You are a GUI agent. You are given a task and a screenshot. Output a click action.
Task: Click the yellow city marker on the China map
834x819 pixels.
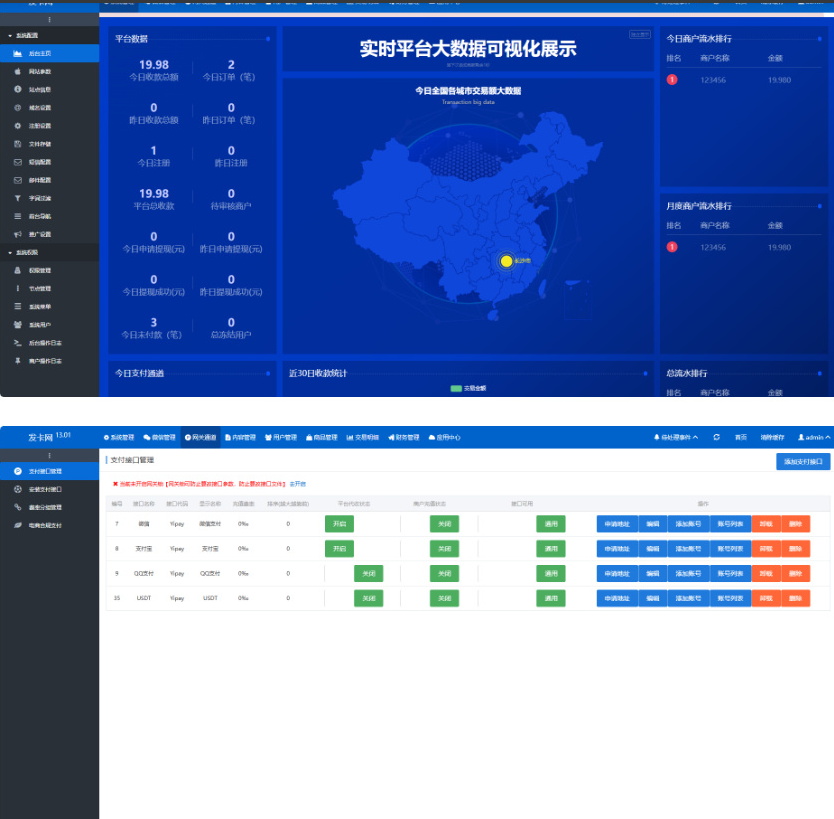(506, 261)
